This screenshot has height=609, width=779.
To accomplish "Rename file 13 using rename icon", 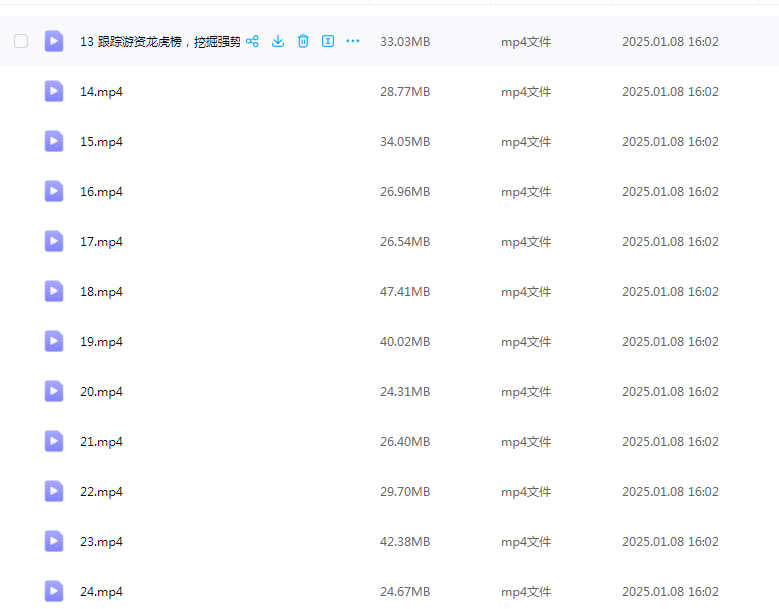I will 328,41.
